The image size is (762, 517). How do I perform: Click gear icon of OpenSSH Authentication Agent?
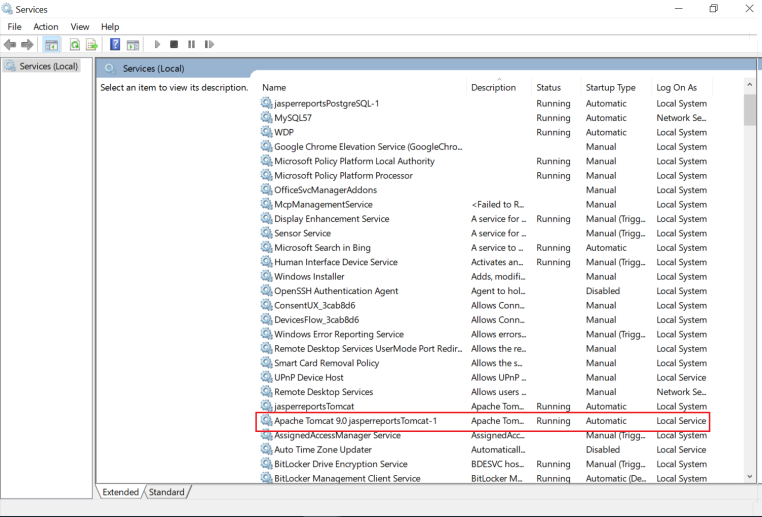pyautogui.click(x=266, y=291)
